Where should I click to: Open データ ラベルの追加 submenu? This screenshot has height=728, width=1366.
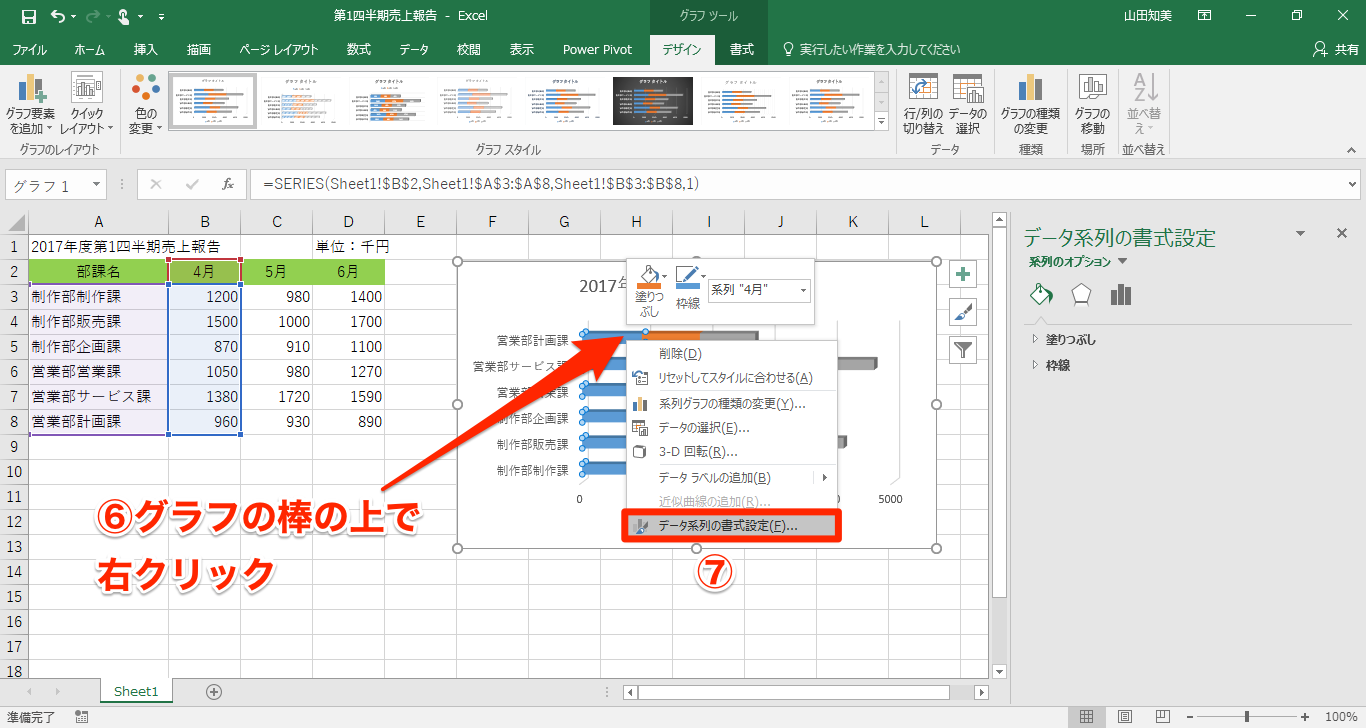click(732, 478)
